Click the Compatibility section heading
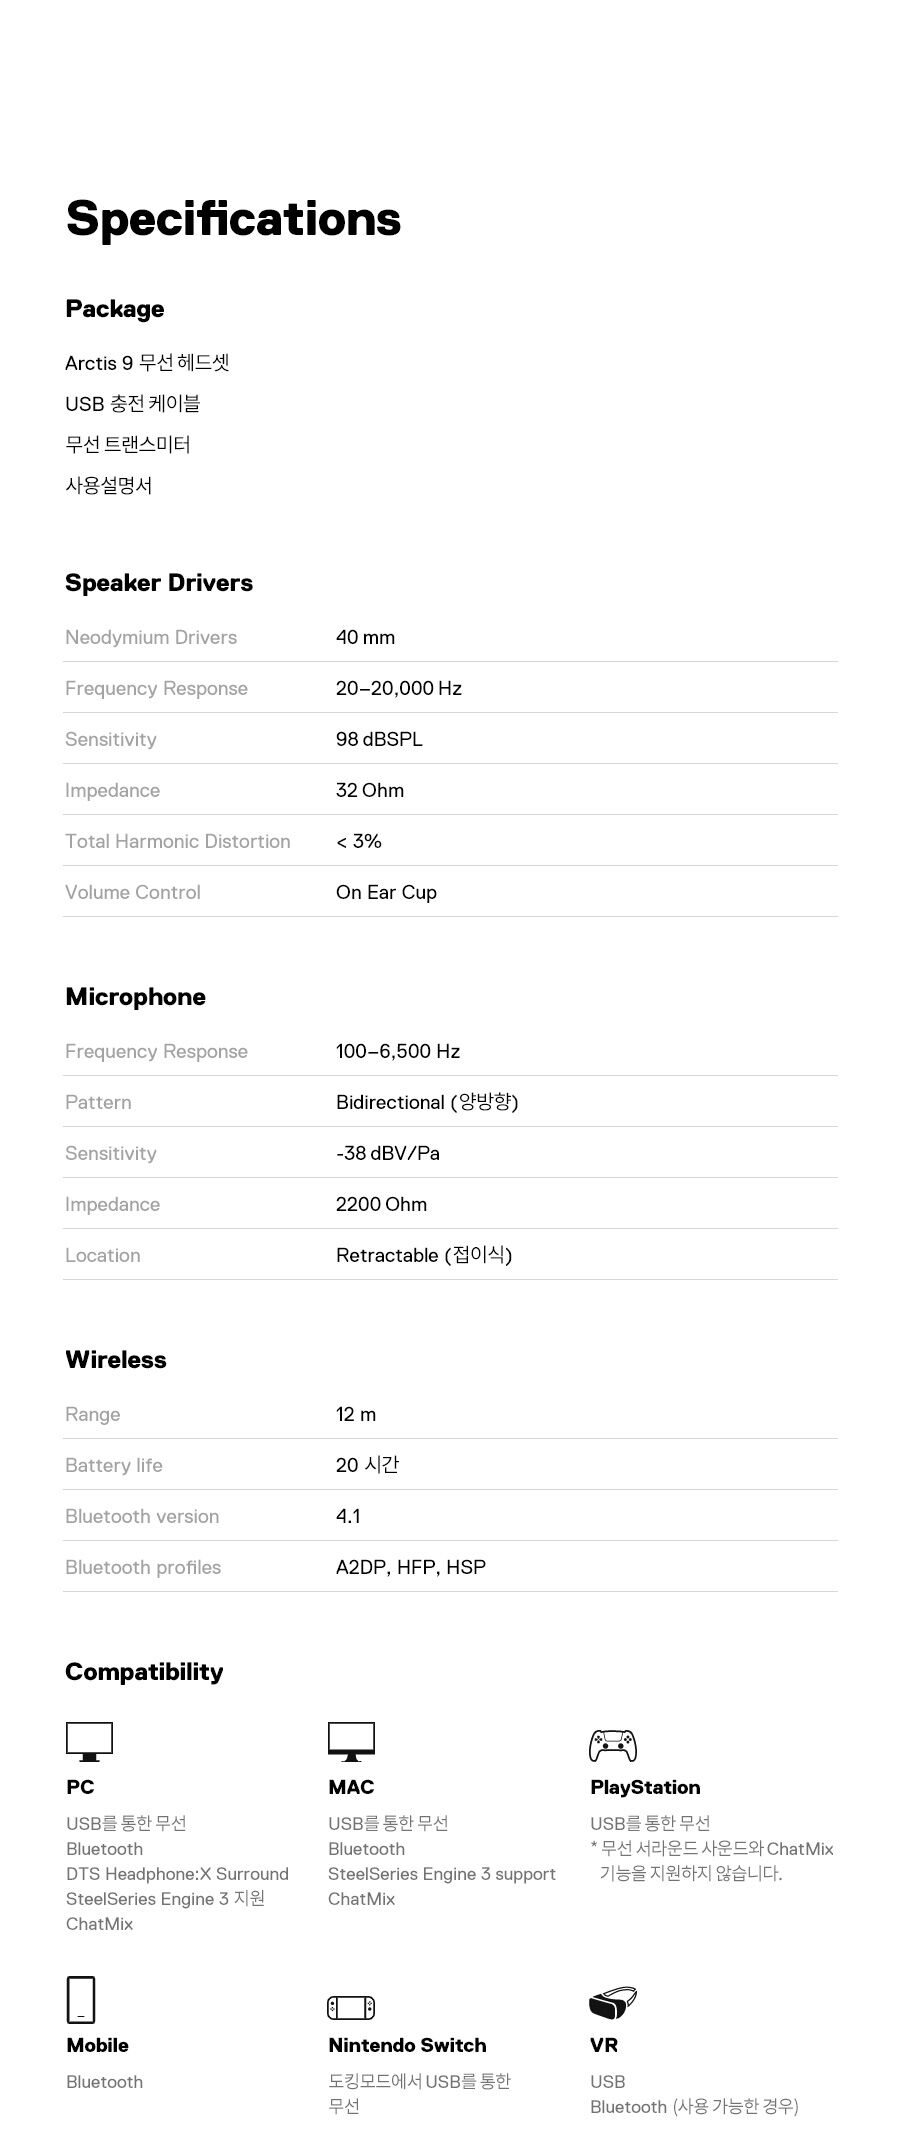The width and height of the screenshot is (900, 2130). pyautogui.click(x=144, y=1672)
